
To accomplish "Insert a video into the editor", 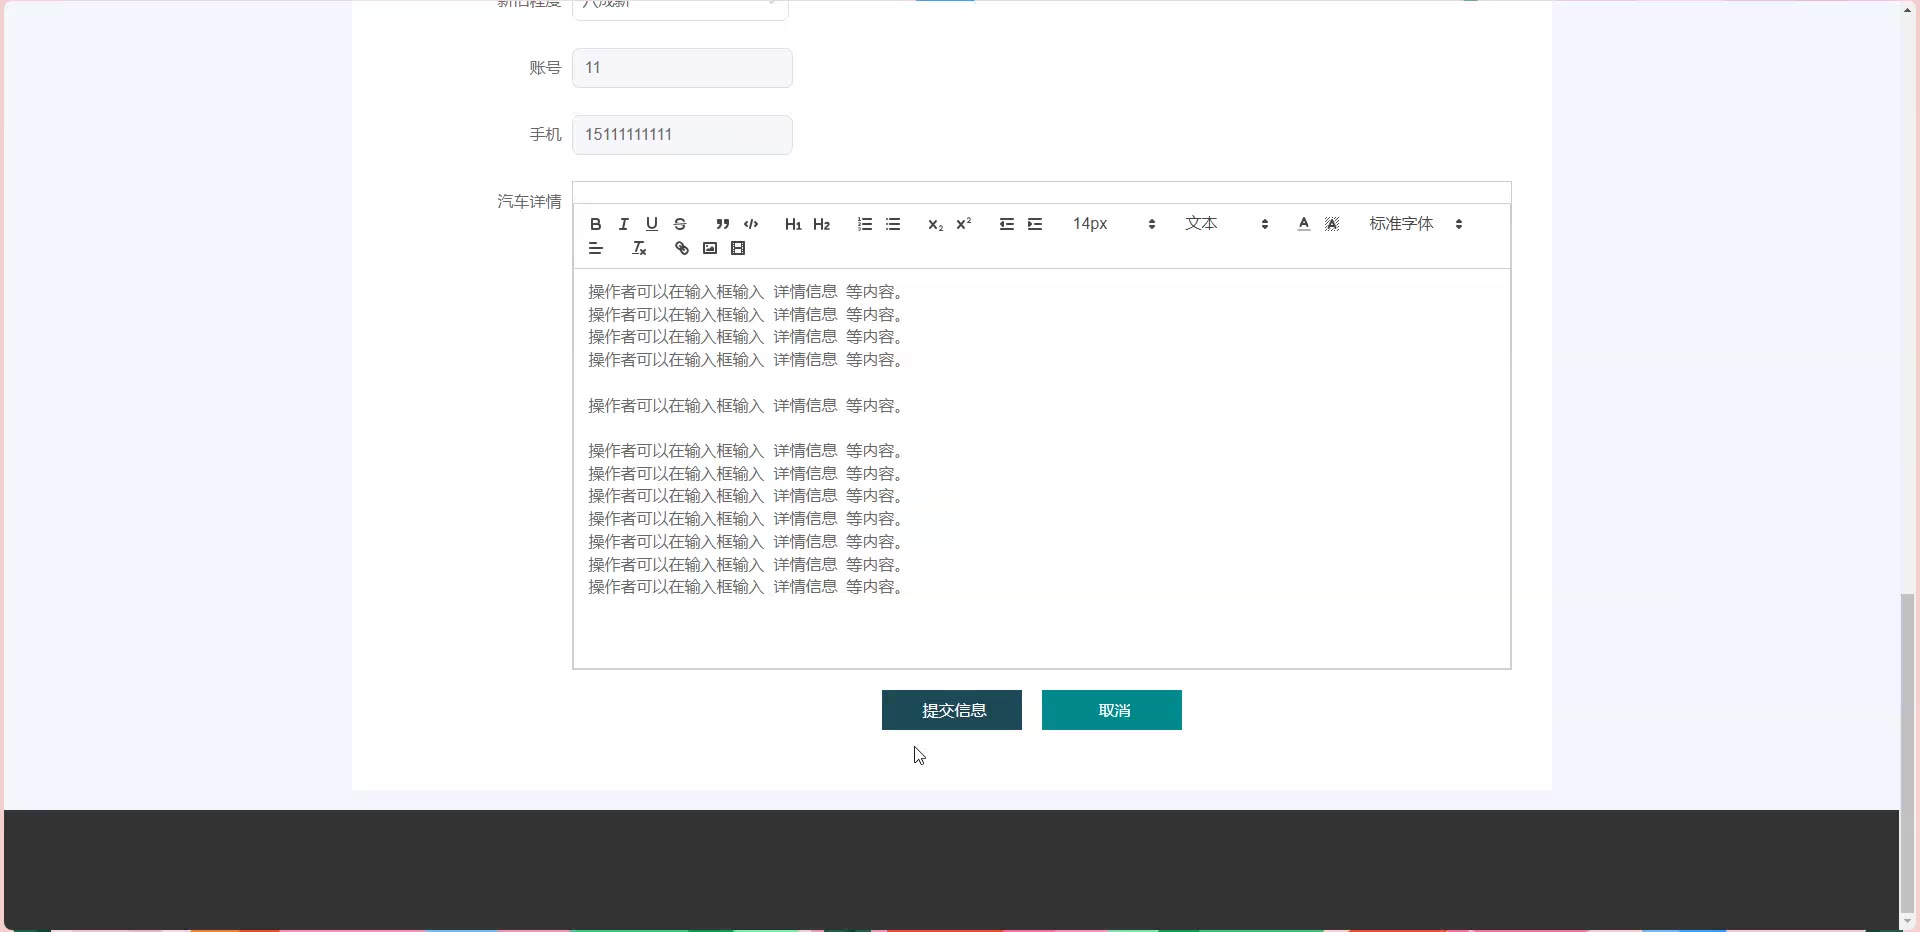I will pyautogui.click(x=737, y=248).
